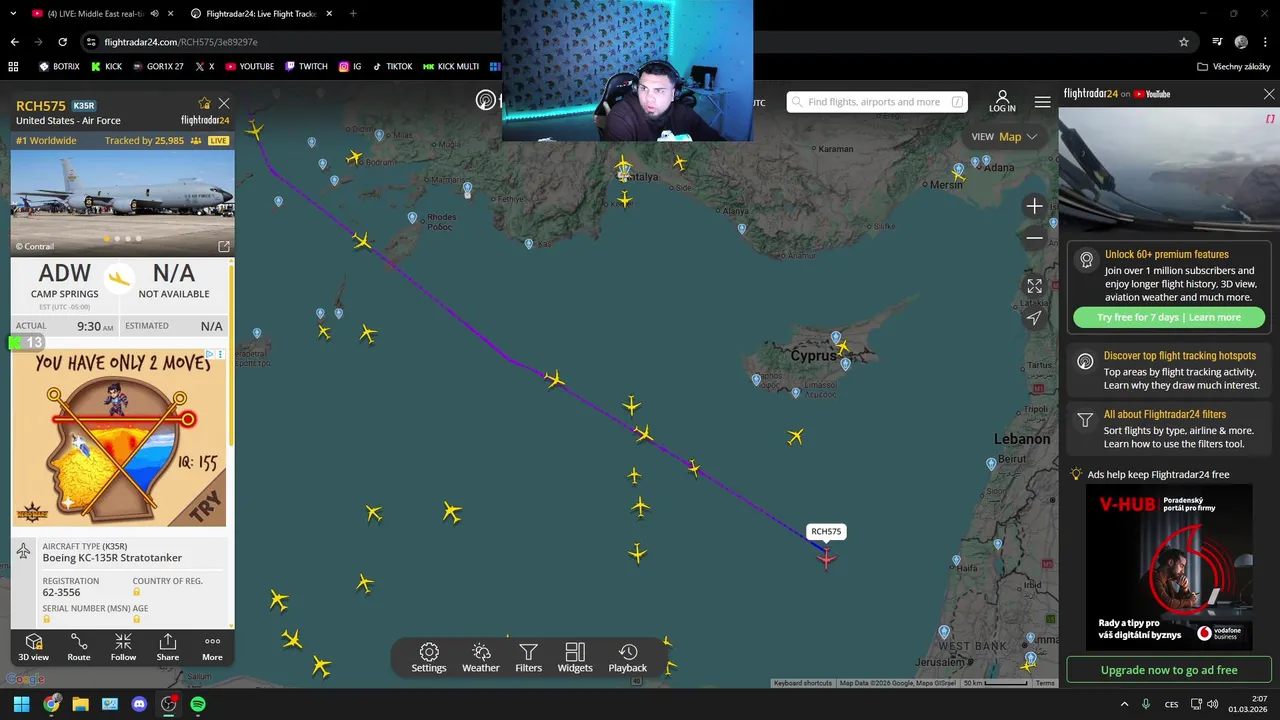Show hidden system tray icons
Screen dimensions: 1280x720
tap(1124, 704)
